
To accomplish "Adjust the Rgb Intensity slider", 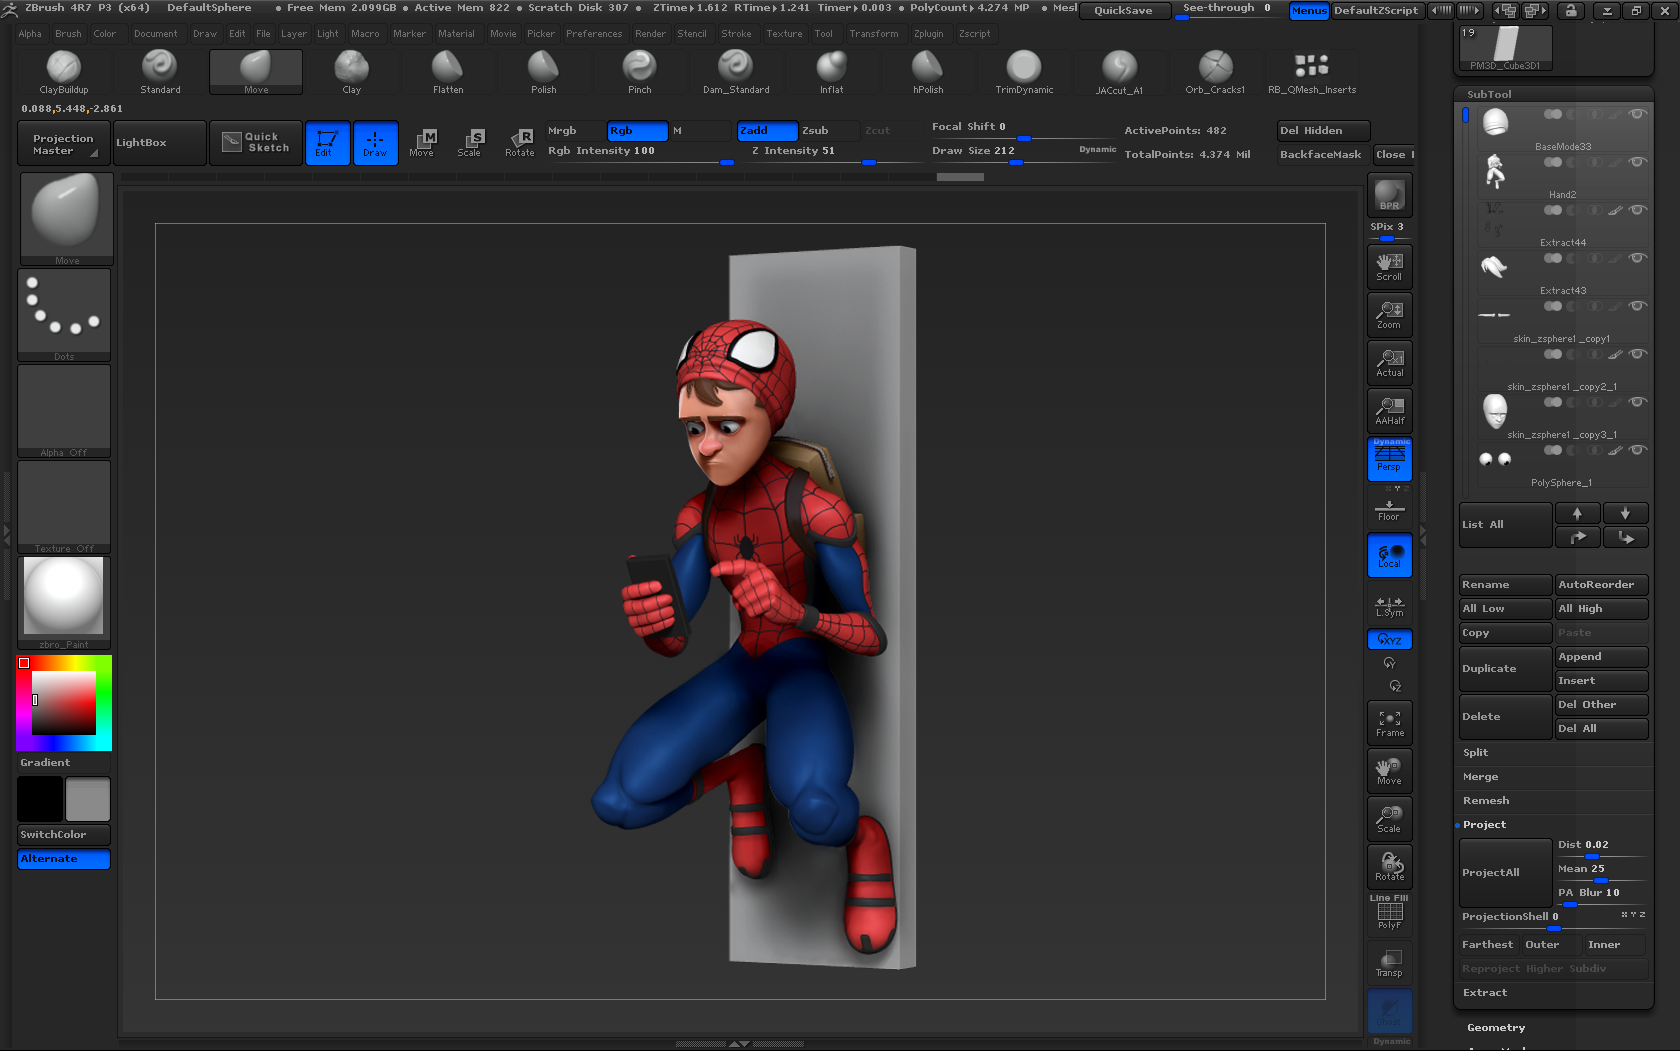I will [x=640, y=151].
